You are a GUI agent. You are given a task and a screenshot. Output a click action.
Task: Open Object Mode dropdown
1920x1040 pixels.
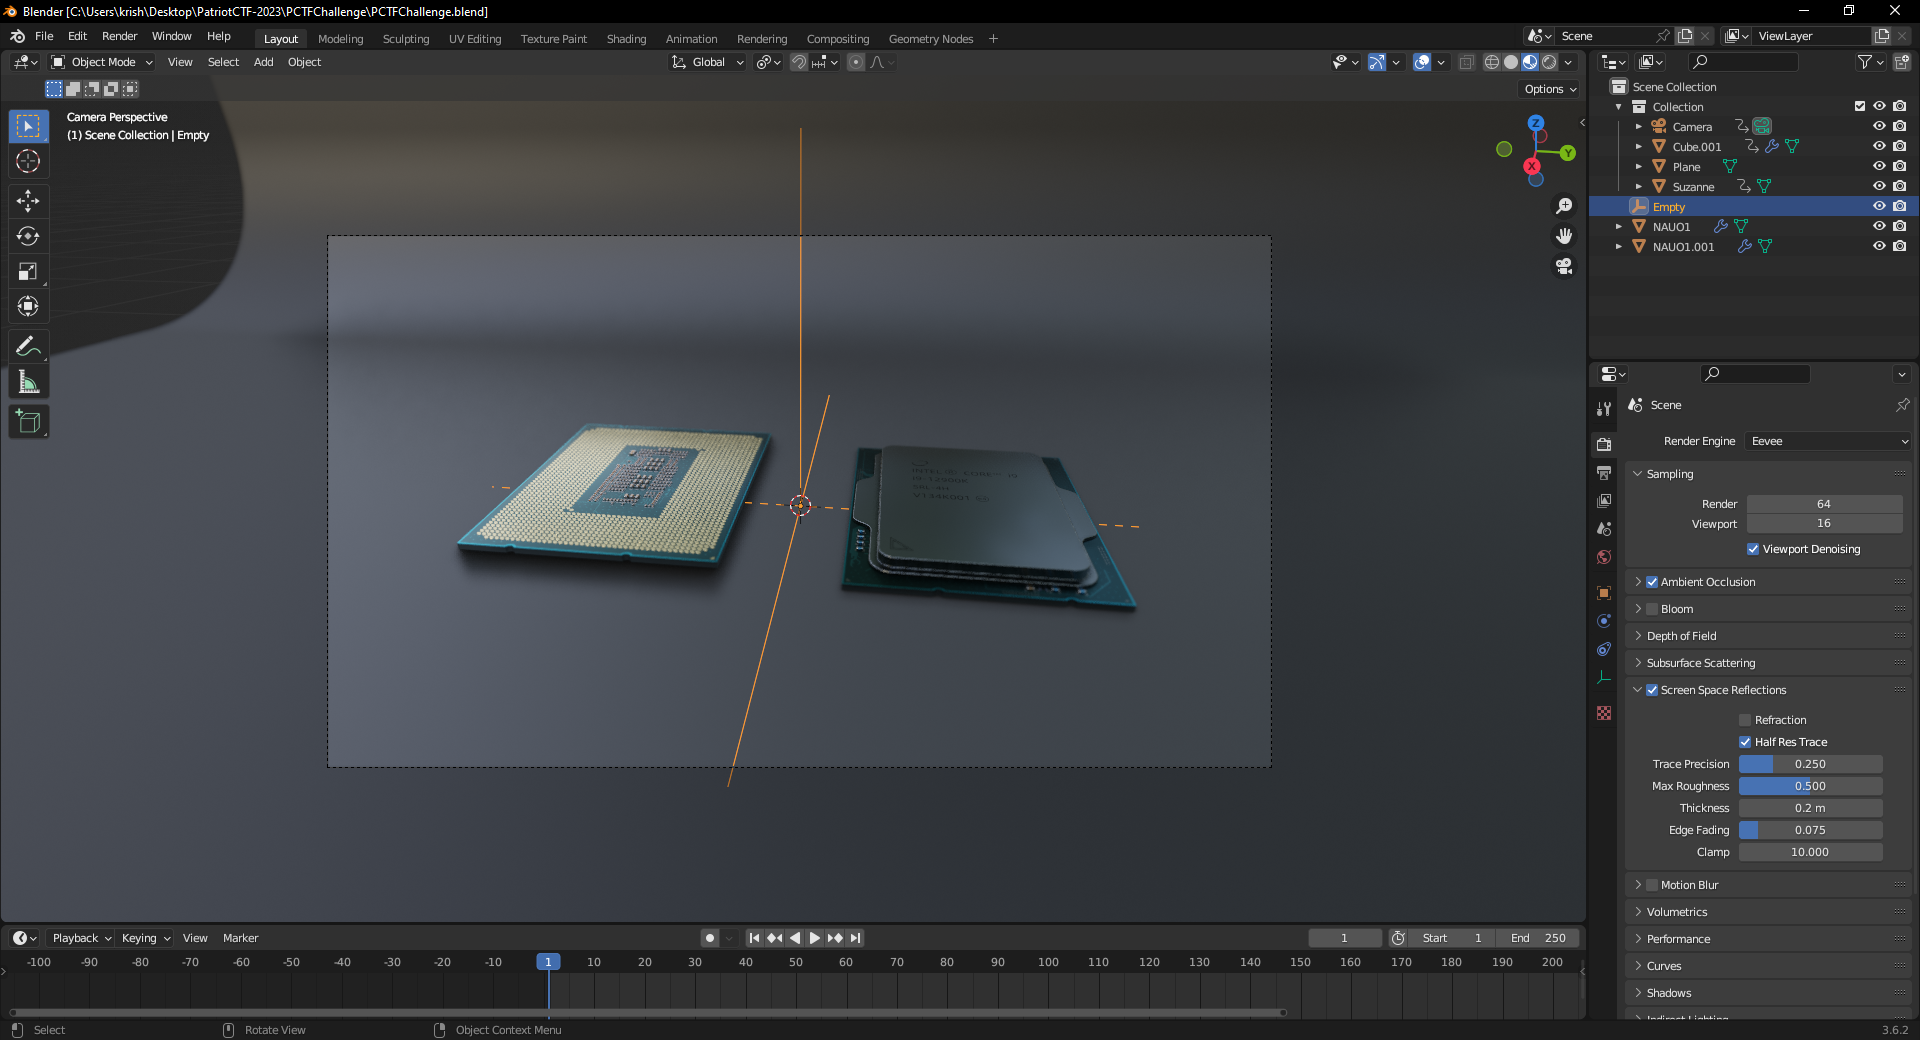(102, 62)
